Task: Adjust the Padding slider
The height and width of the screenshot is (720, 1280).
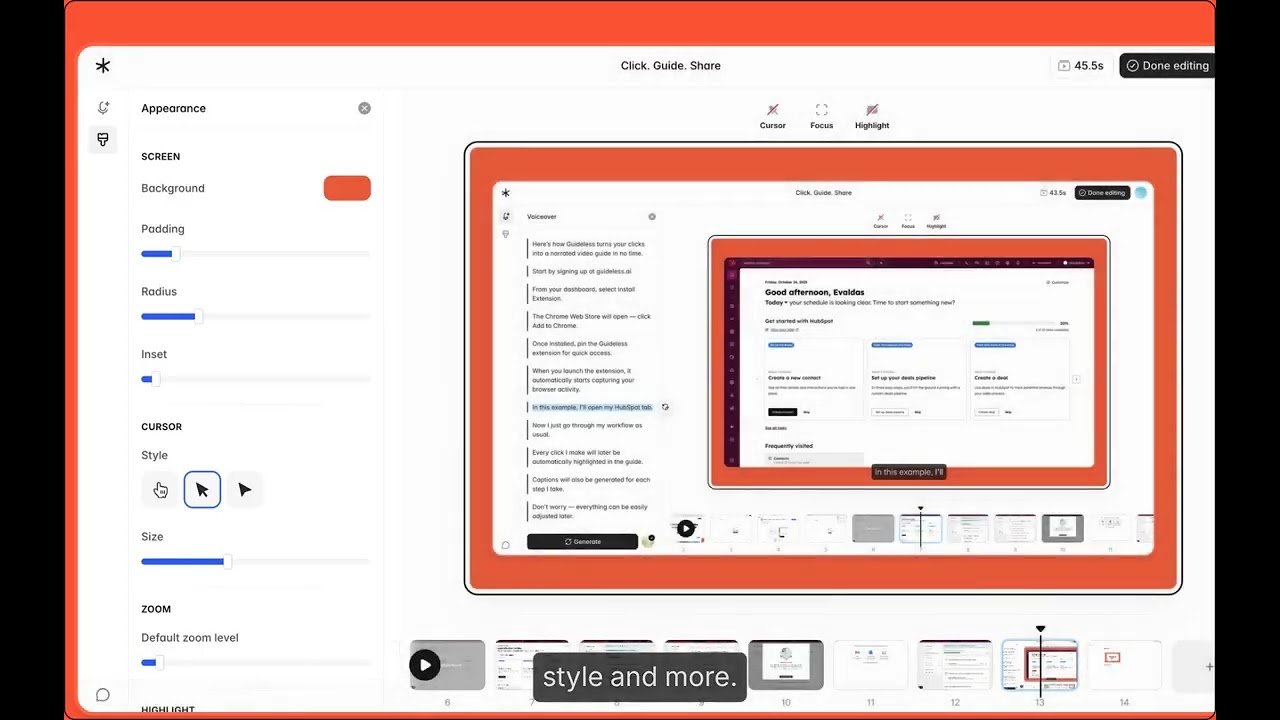Action: (x=256, y=254)
